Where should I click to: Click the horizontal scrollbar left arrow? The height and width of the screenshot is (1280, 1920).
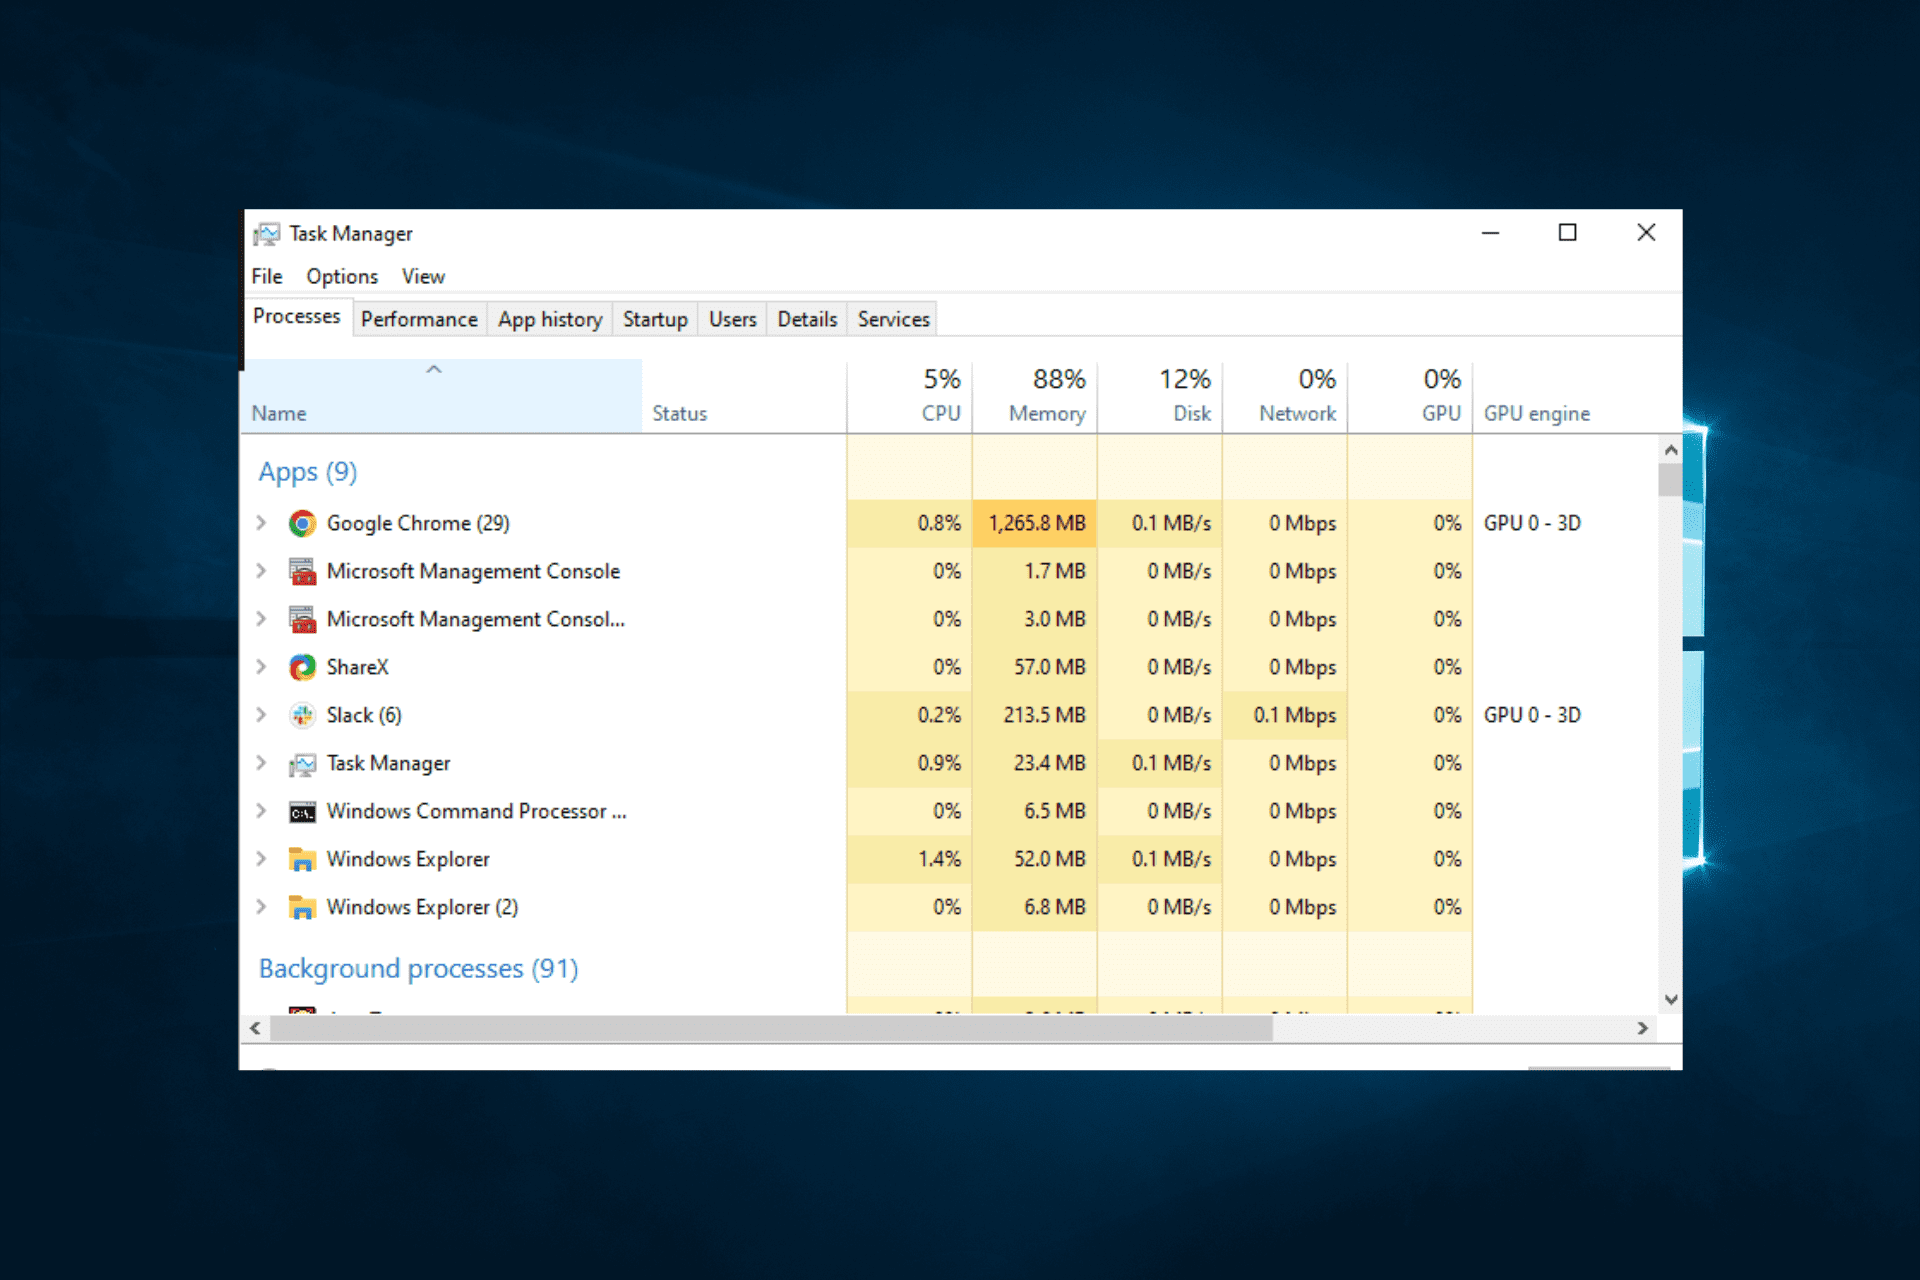point(256,1028)
